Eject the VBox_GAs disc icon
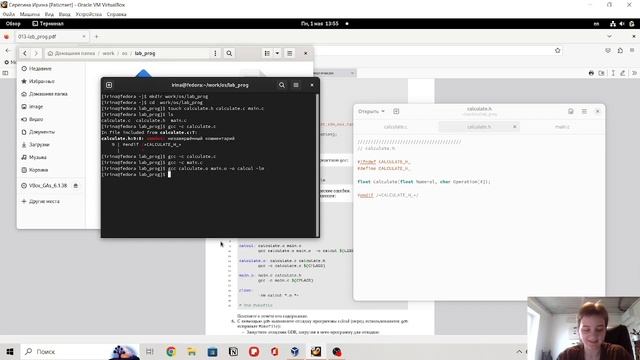Screen dimensions: 640x360 [x=76, y=186]
